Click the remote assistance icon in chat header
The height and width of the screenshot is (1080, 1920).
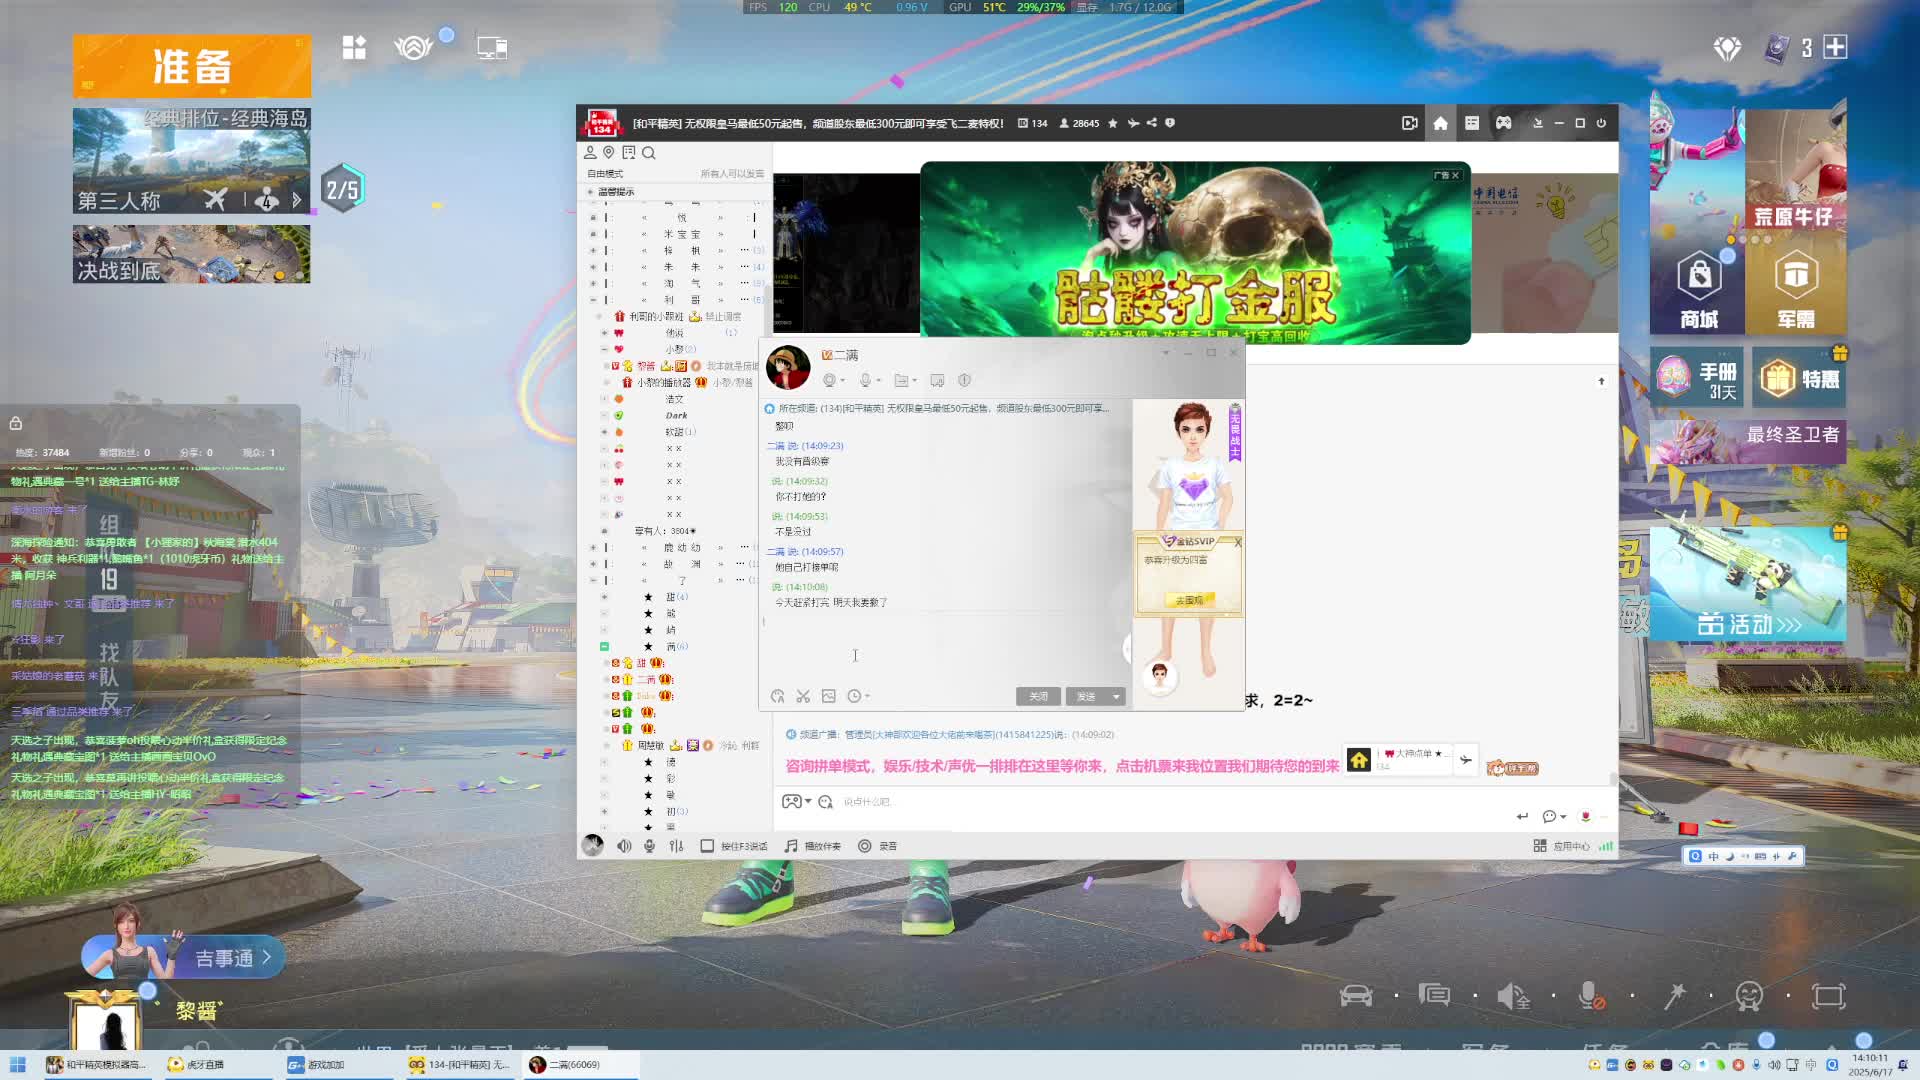pos(937,380)
